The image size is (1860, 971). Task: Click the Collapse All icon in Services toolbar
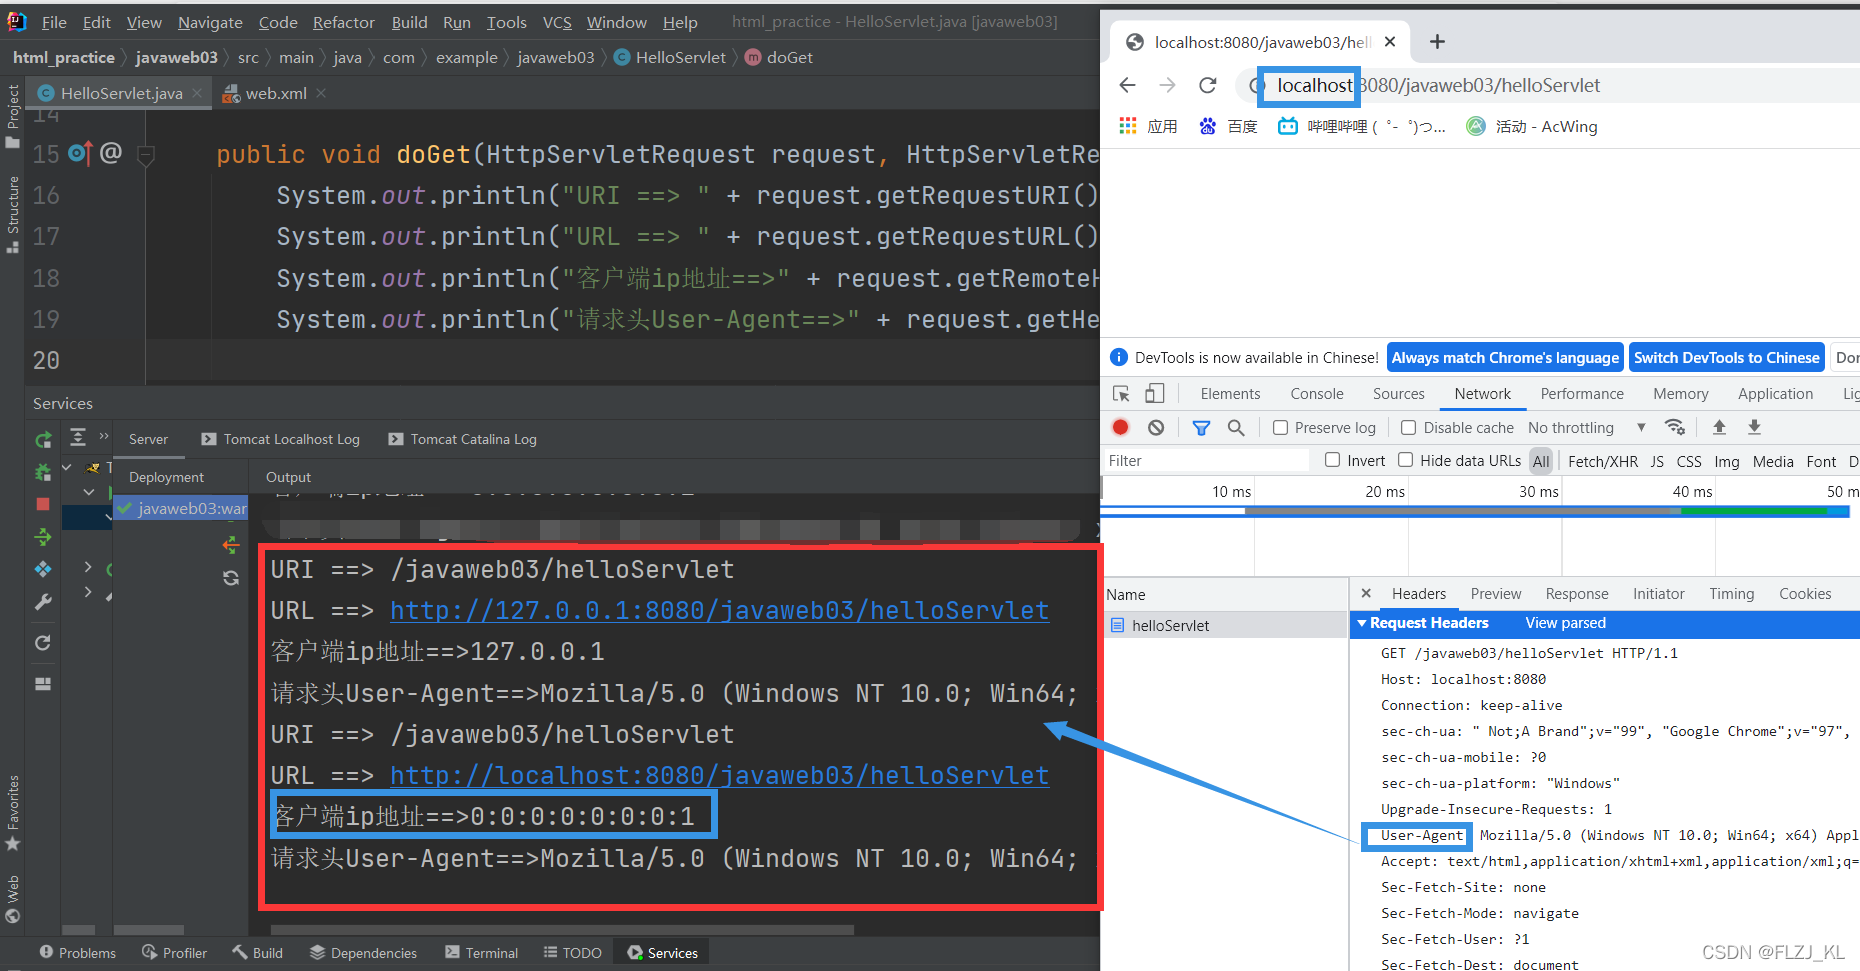[78, 438]
